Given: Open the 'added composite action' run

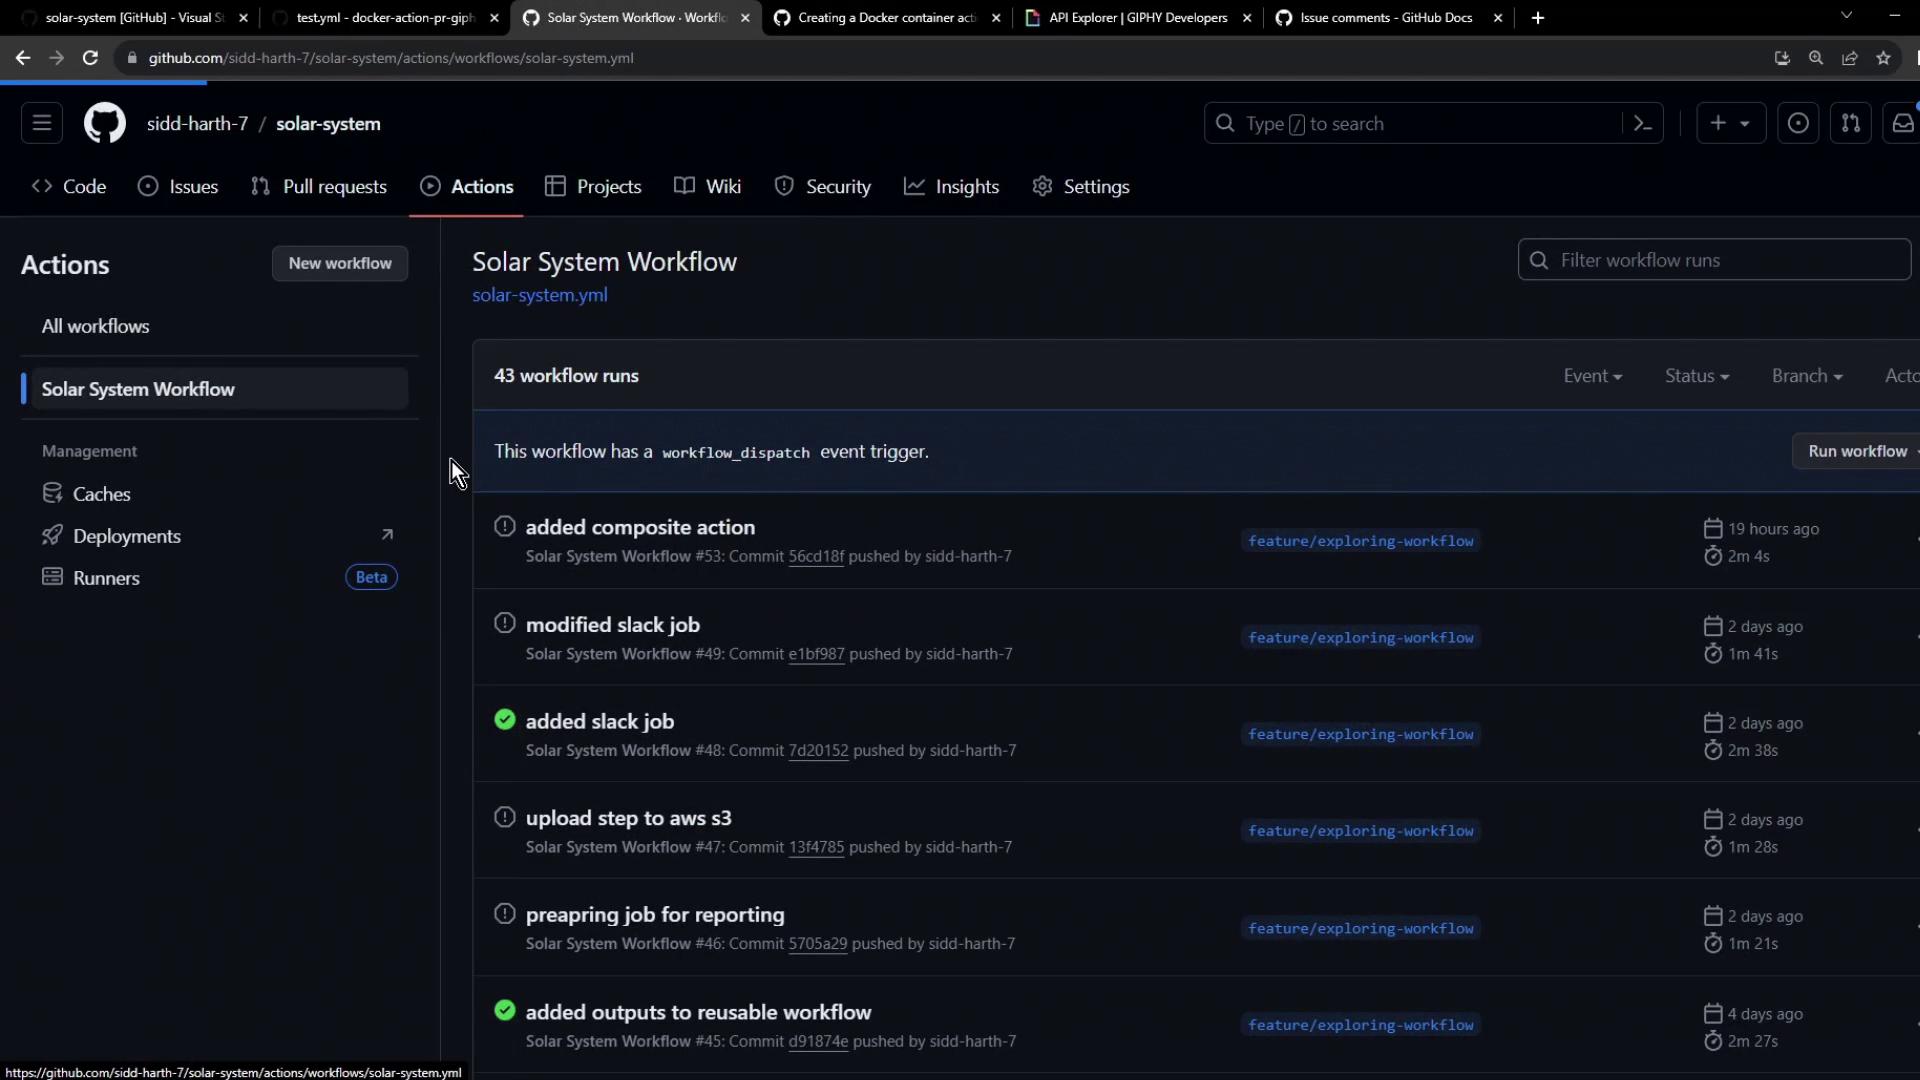Looking at the screenshot, I should (x=640, y=527).
